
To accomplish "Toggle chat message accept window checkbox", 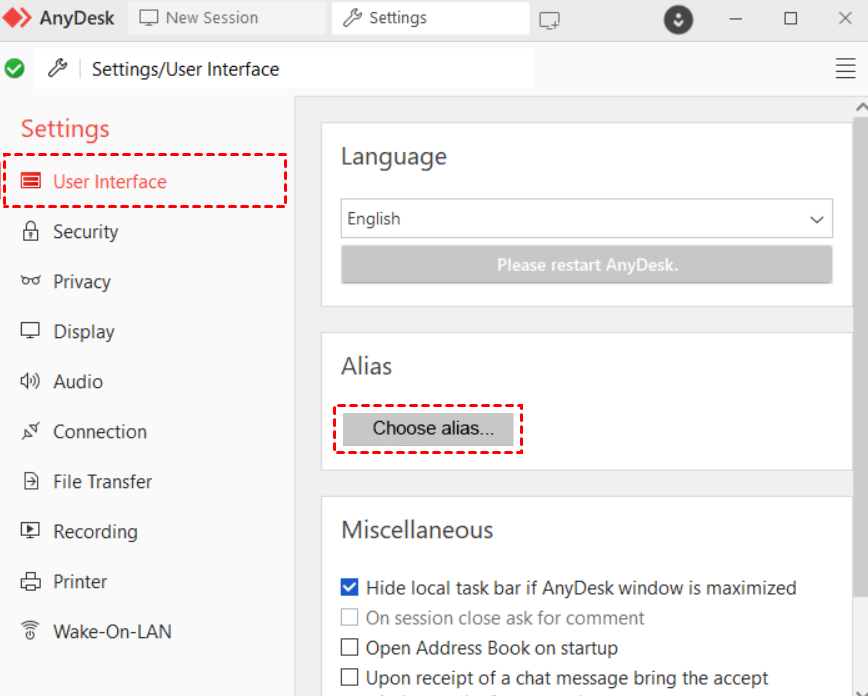I will point(349,678).
